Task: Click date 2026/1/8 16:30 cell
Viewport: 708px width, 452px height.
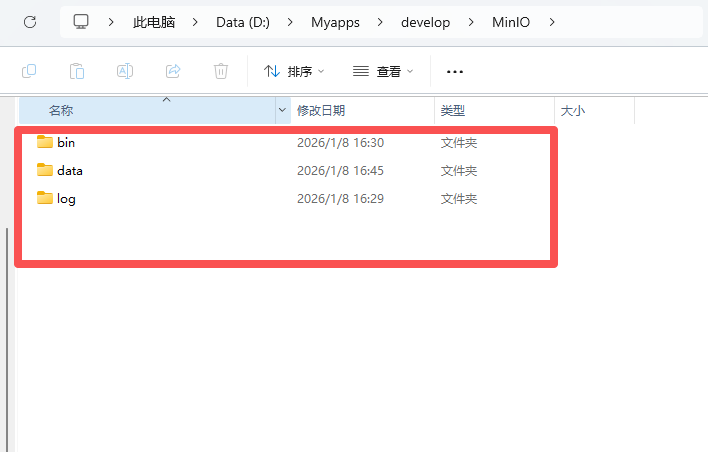Action: [x=340, y=142]
